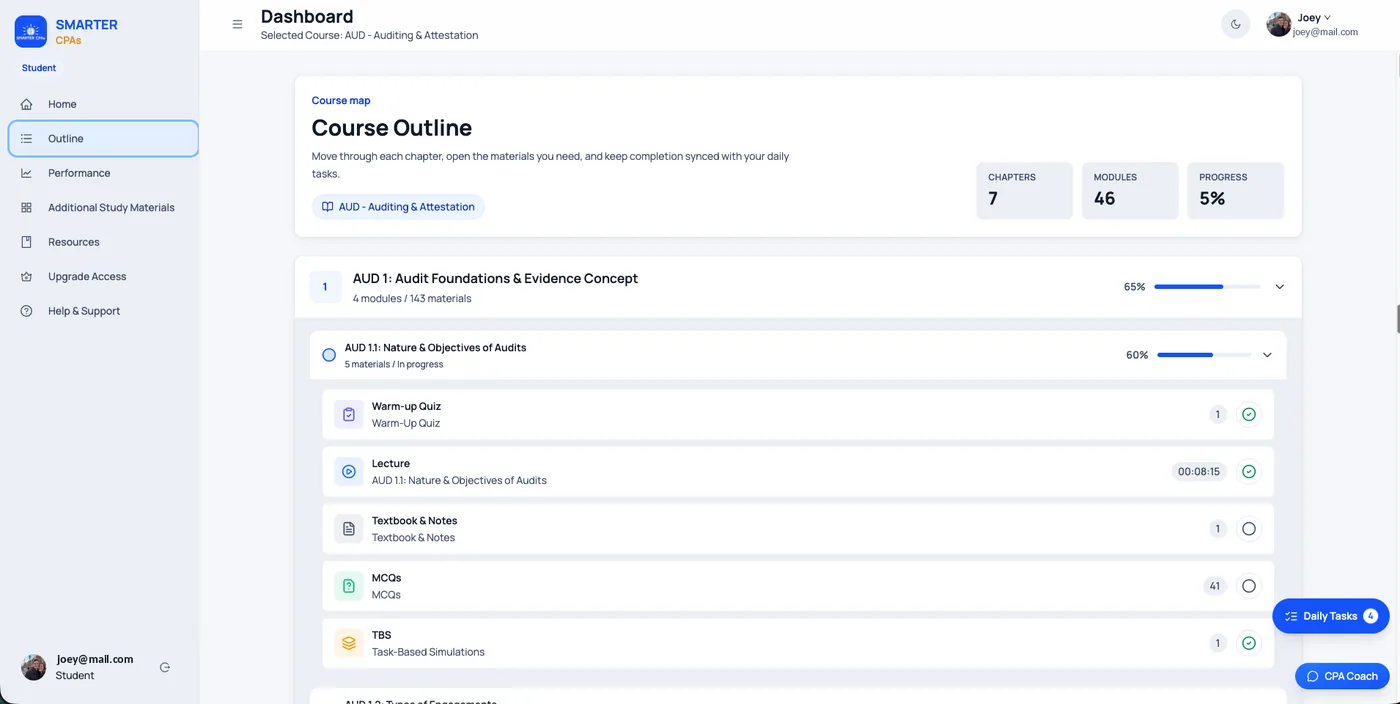Click Joey's avatar in the top bar
The height and width of the screenshot is (704, 1400).
pyautogui.click(x=1278, y=25)
